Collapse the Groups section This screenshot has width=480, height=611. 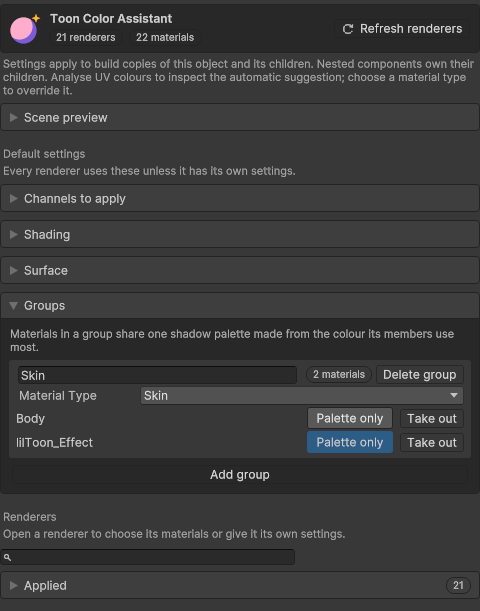click(240, 306)
